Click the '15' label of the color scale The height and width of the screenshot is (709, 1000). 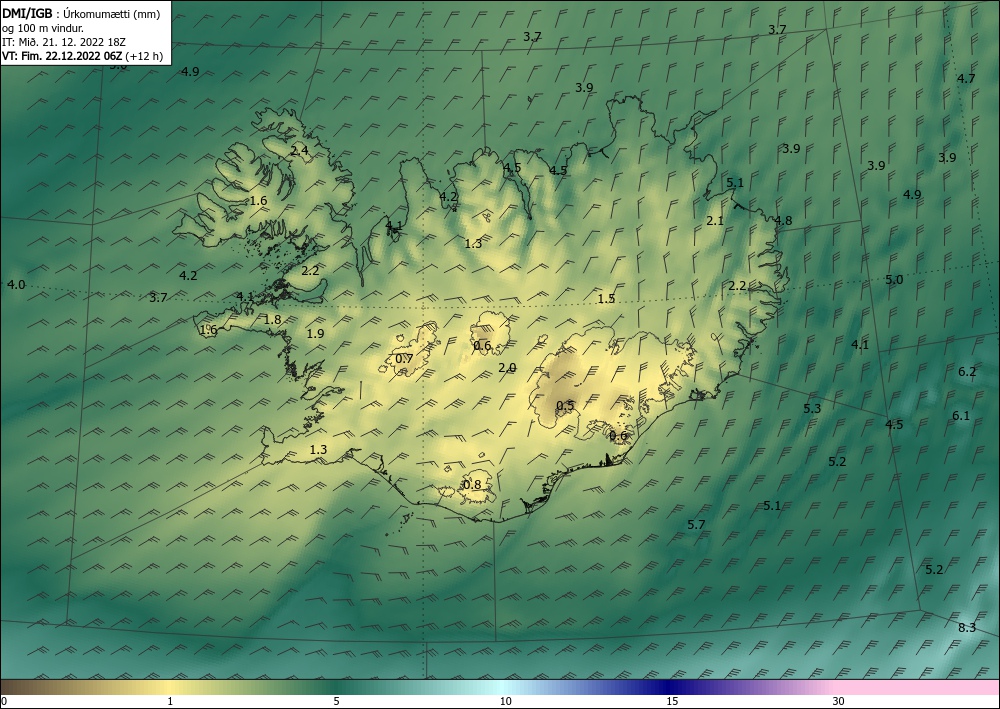[x=672, y=701]
